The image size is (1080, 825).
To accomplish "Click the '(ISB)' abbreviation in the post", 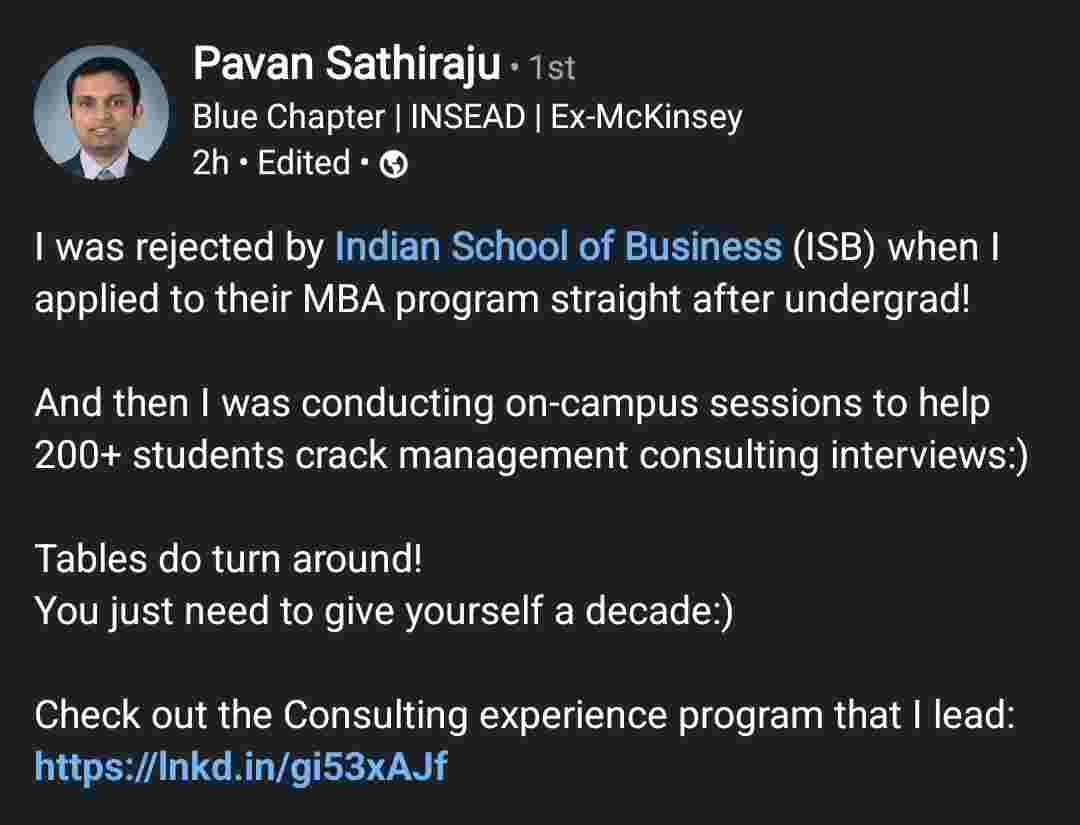I will [x=834, y=247].
